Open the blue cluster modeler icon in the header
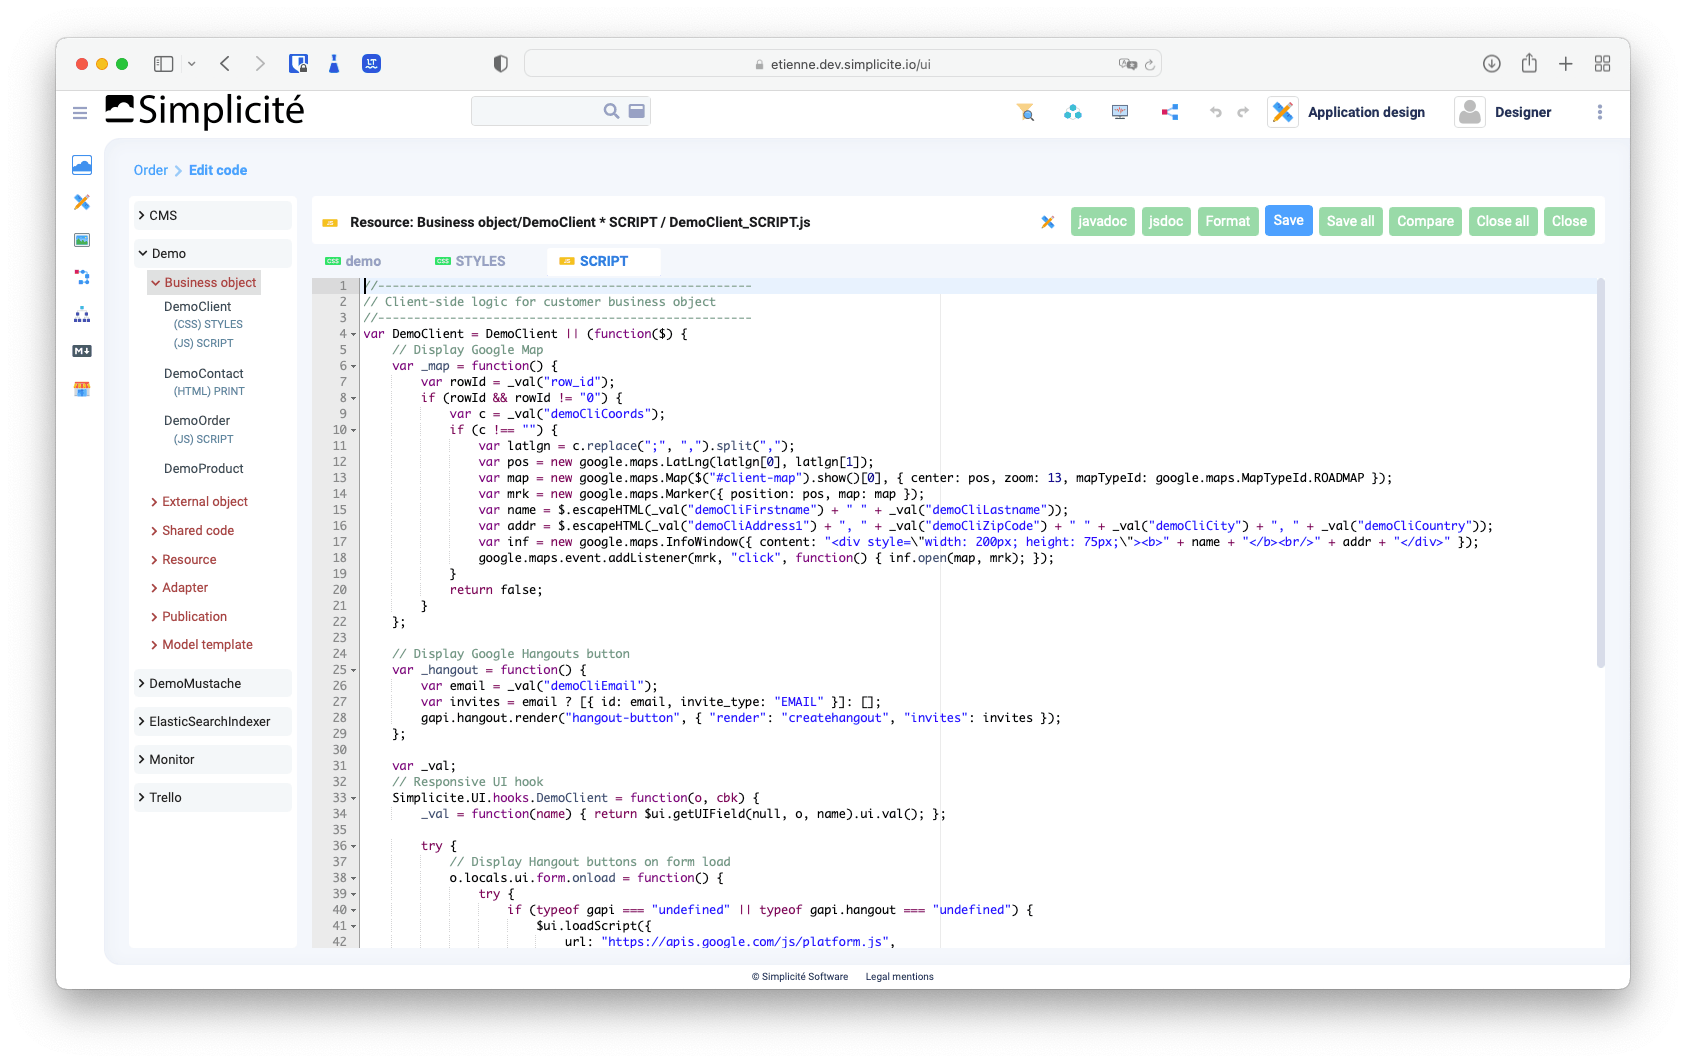The height and width of the screenshot is (1063, 1686). tap(1073, 112)
